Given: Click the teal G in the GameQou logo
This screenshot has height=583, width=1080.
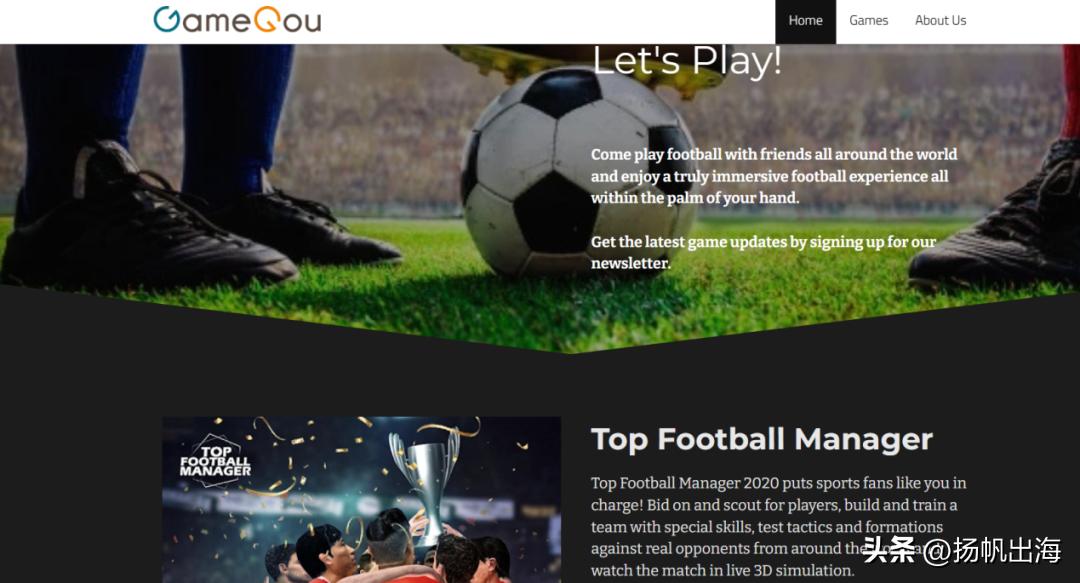Looking at the screenshot, I should pyautogui.click(x=167, y=20).
